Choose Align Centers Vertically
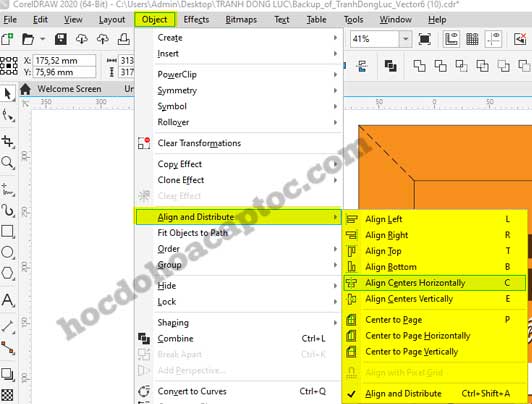This screenshot has height=404, width=532. point(435,299)
